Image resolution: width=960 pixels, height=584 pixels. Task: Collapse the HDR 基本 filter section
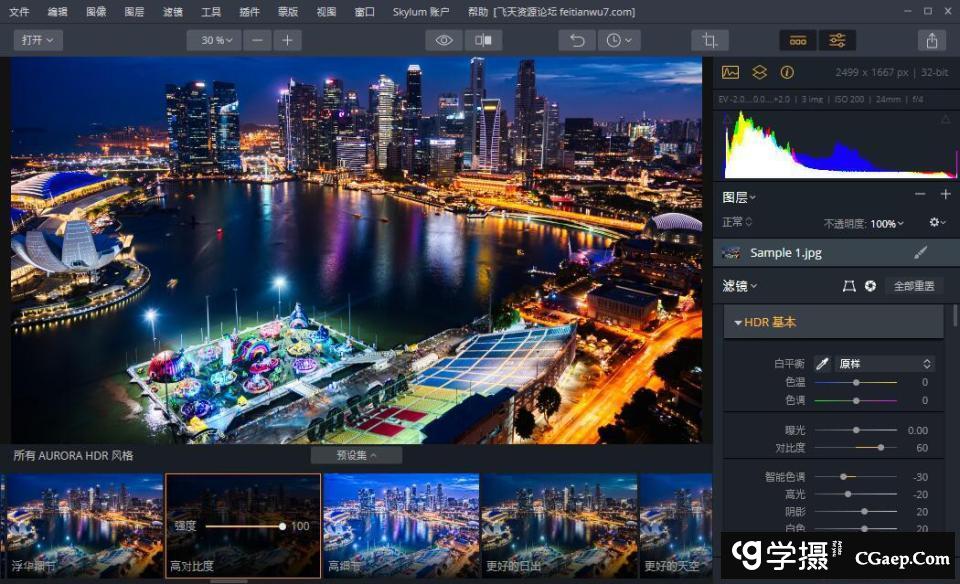click(x=738, y=323)
